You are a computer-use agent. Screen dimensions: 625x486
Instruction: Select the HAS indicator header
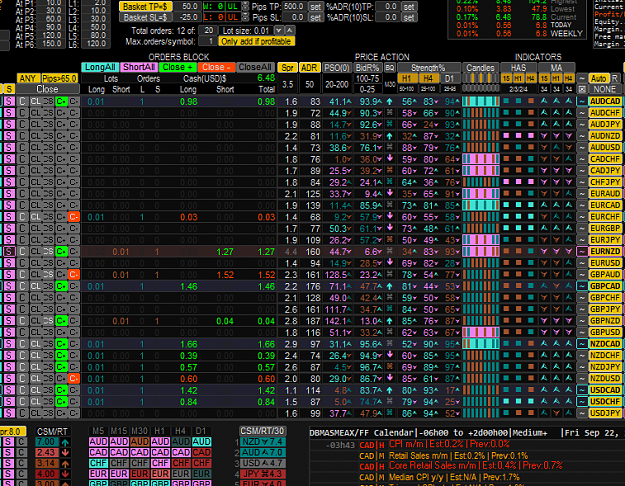pos(518,68)
